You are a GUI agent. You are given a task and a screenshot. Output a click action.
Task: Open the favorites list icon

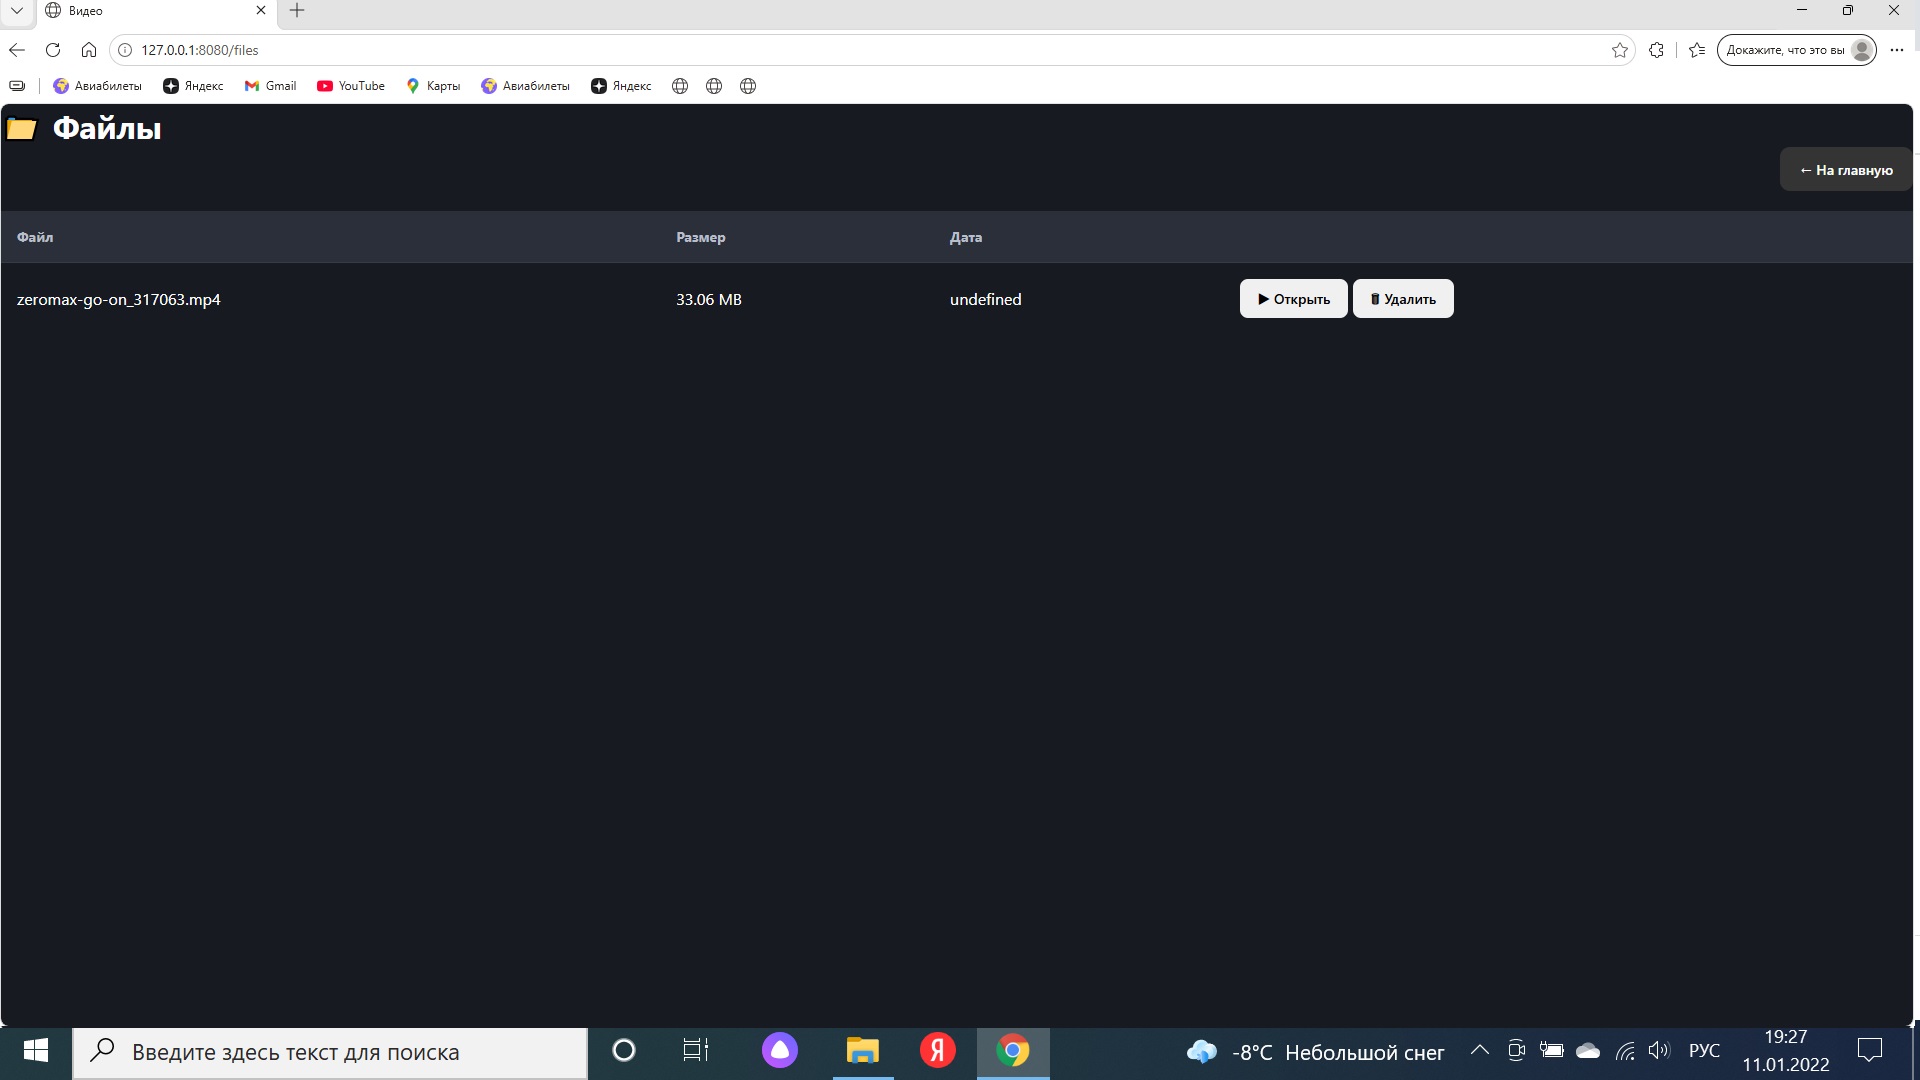point(1697,50)
